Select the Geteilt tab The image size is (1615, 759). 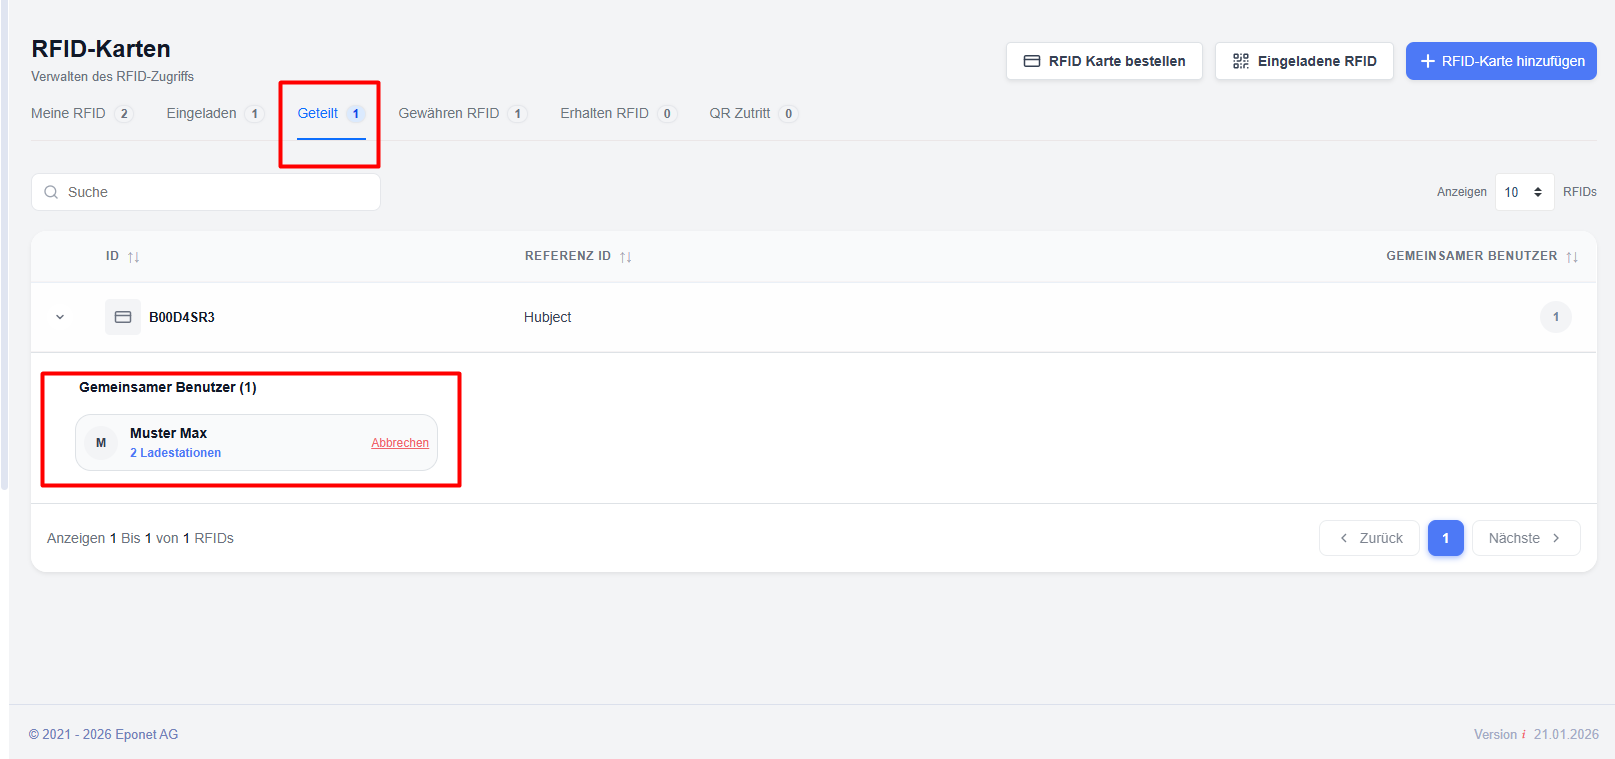(x=331, y=113)
